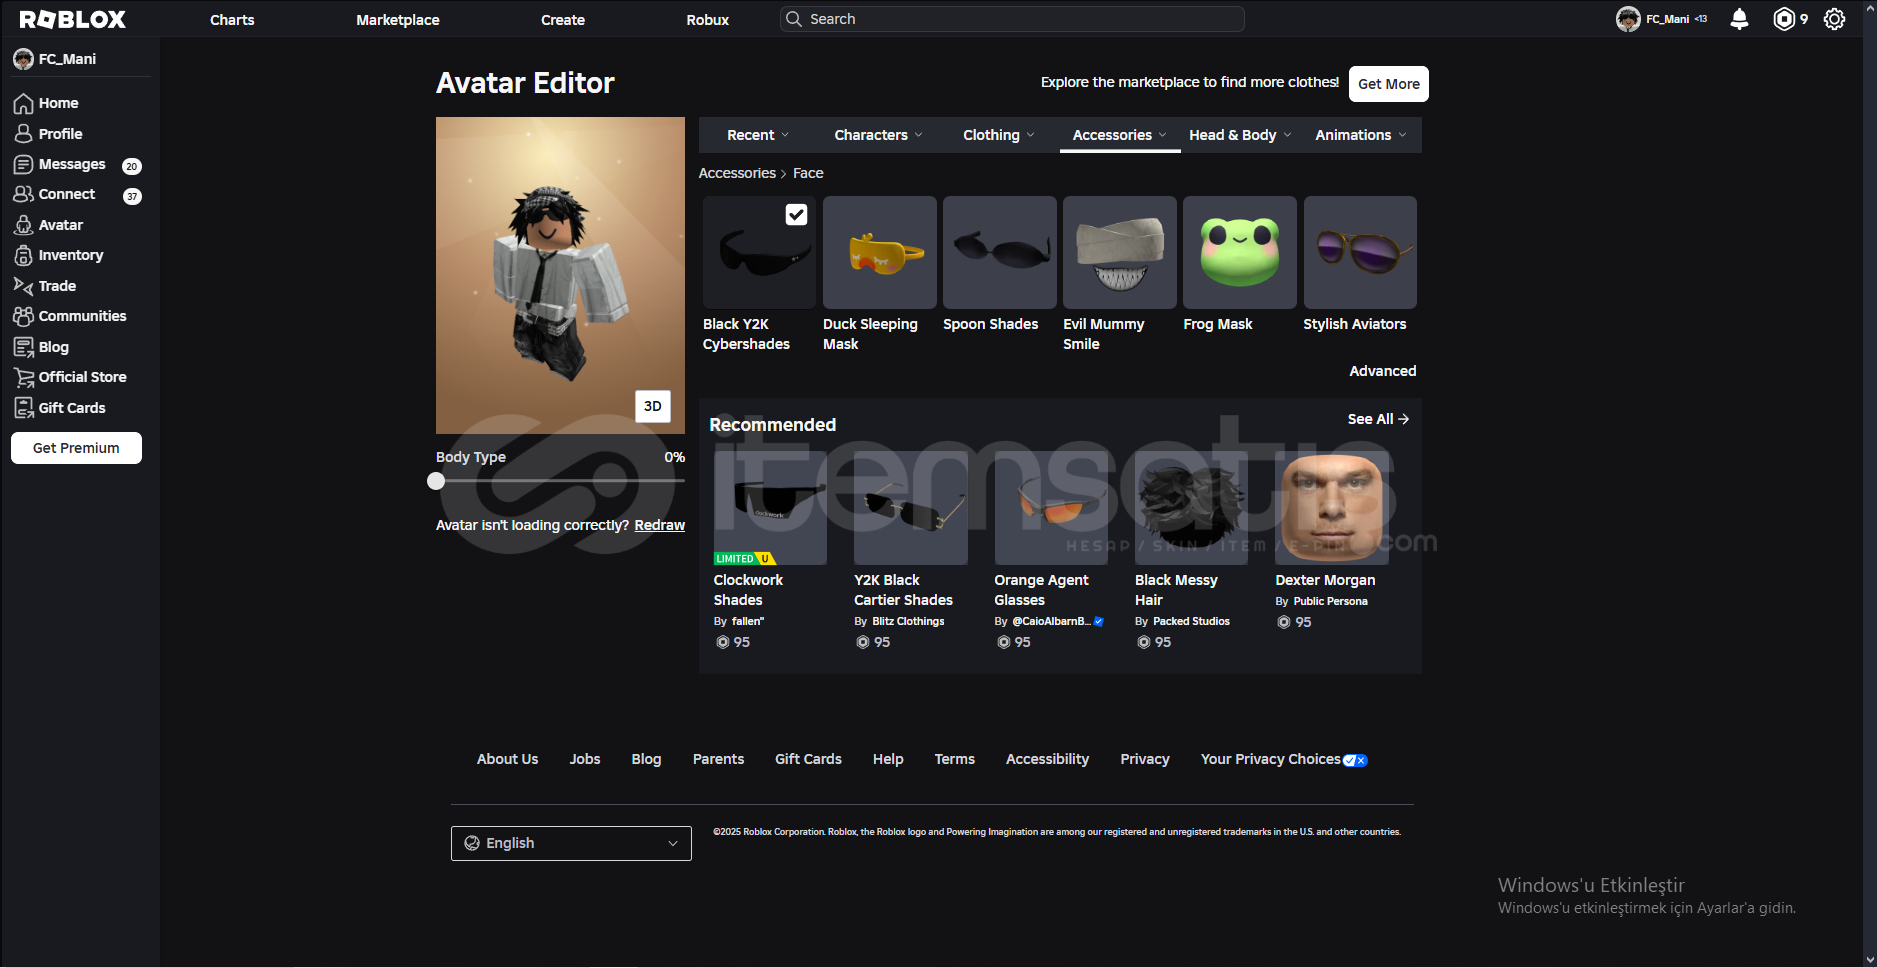Open the Inventory icon in sidebar
The image size is (1877, 968).
click(x=24, y=255)
